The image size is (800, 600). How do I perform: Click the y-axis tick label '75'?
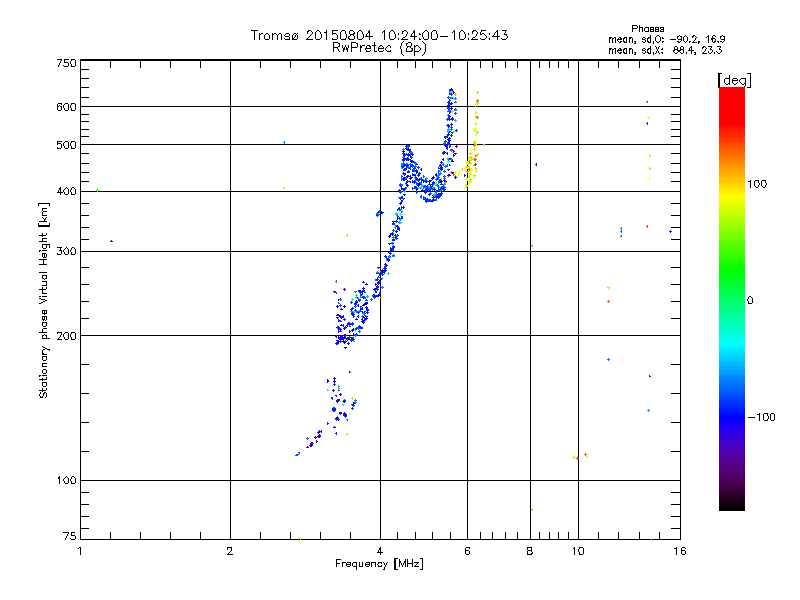point(70,536)
